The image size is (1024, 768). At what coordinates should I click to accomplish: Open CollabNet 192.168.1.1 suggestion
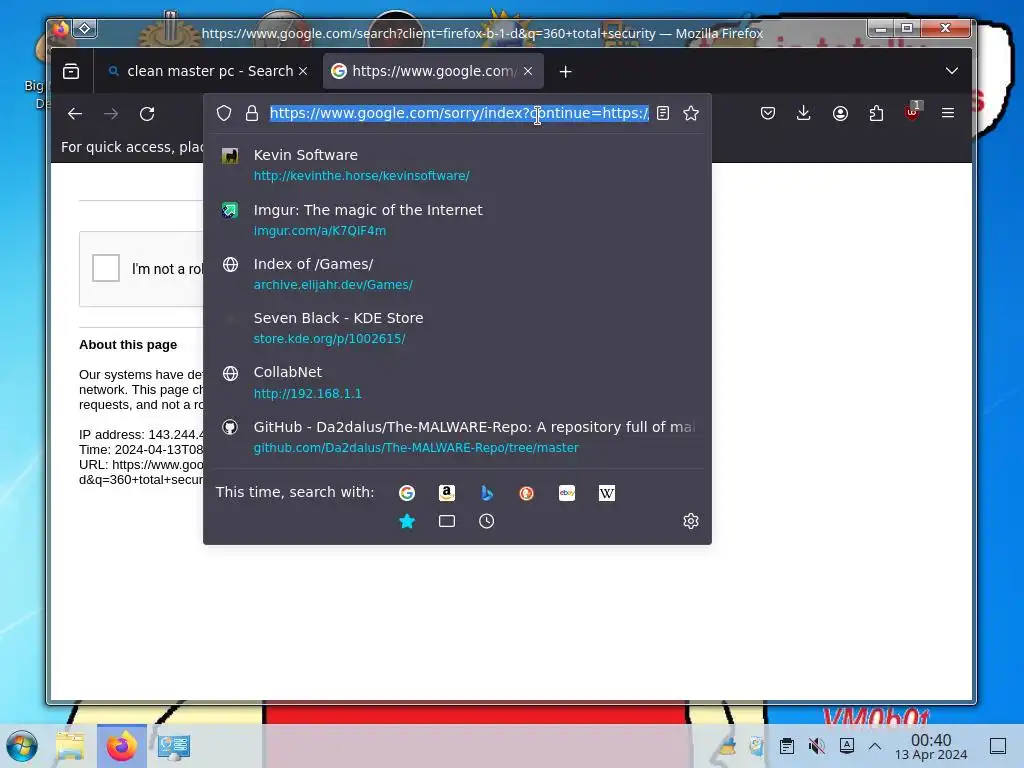457,382
